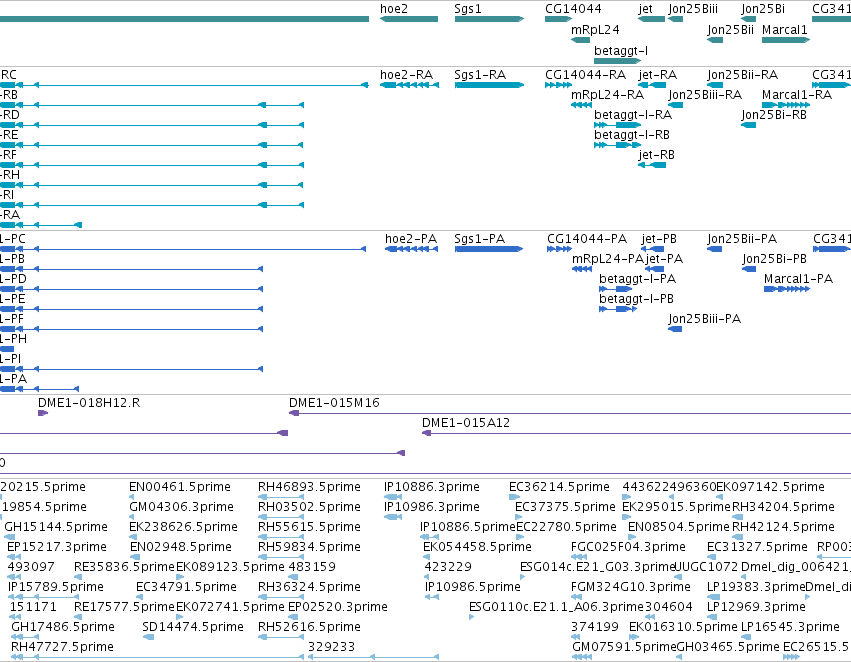Select the hoe2 gene feature
The image size is (851, 662).
pos(409,19)
